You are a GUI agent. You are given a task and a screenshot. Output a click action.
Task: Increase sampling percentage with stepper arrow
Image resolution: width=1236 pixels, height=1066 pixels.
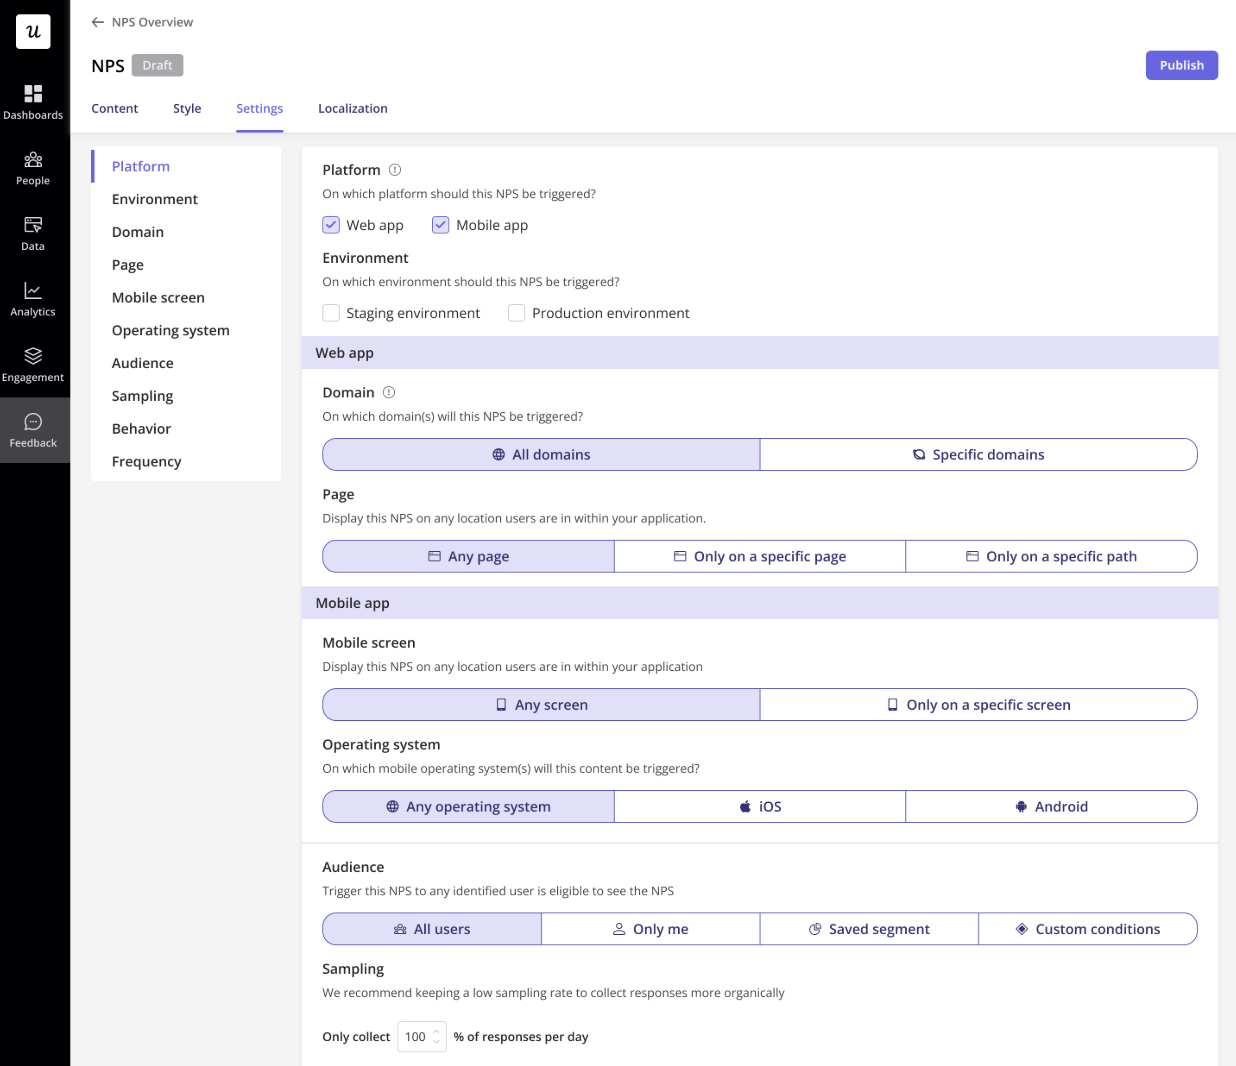(x=436, y=1031)
